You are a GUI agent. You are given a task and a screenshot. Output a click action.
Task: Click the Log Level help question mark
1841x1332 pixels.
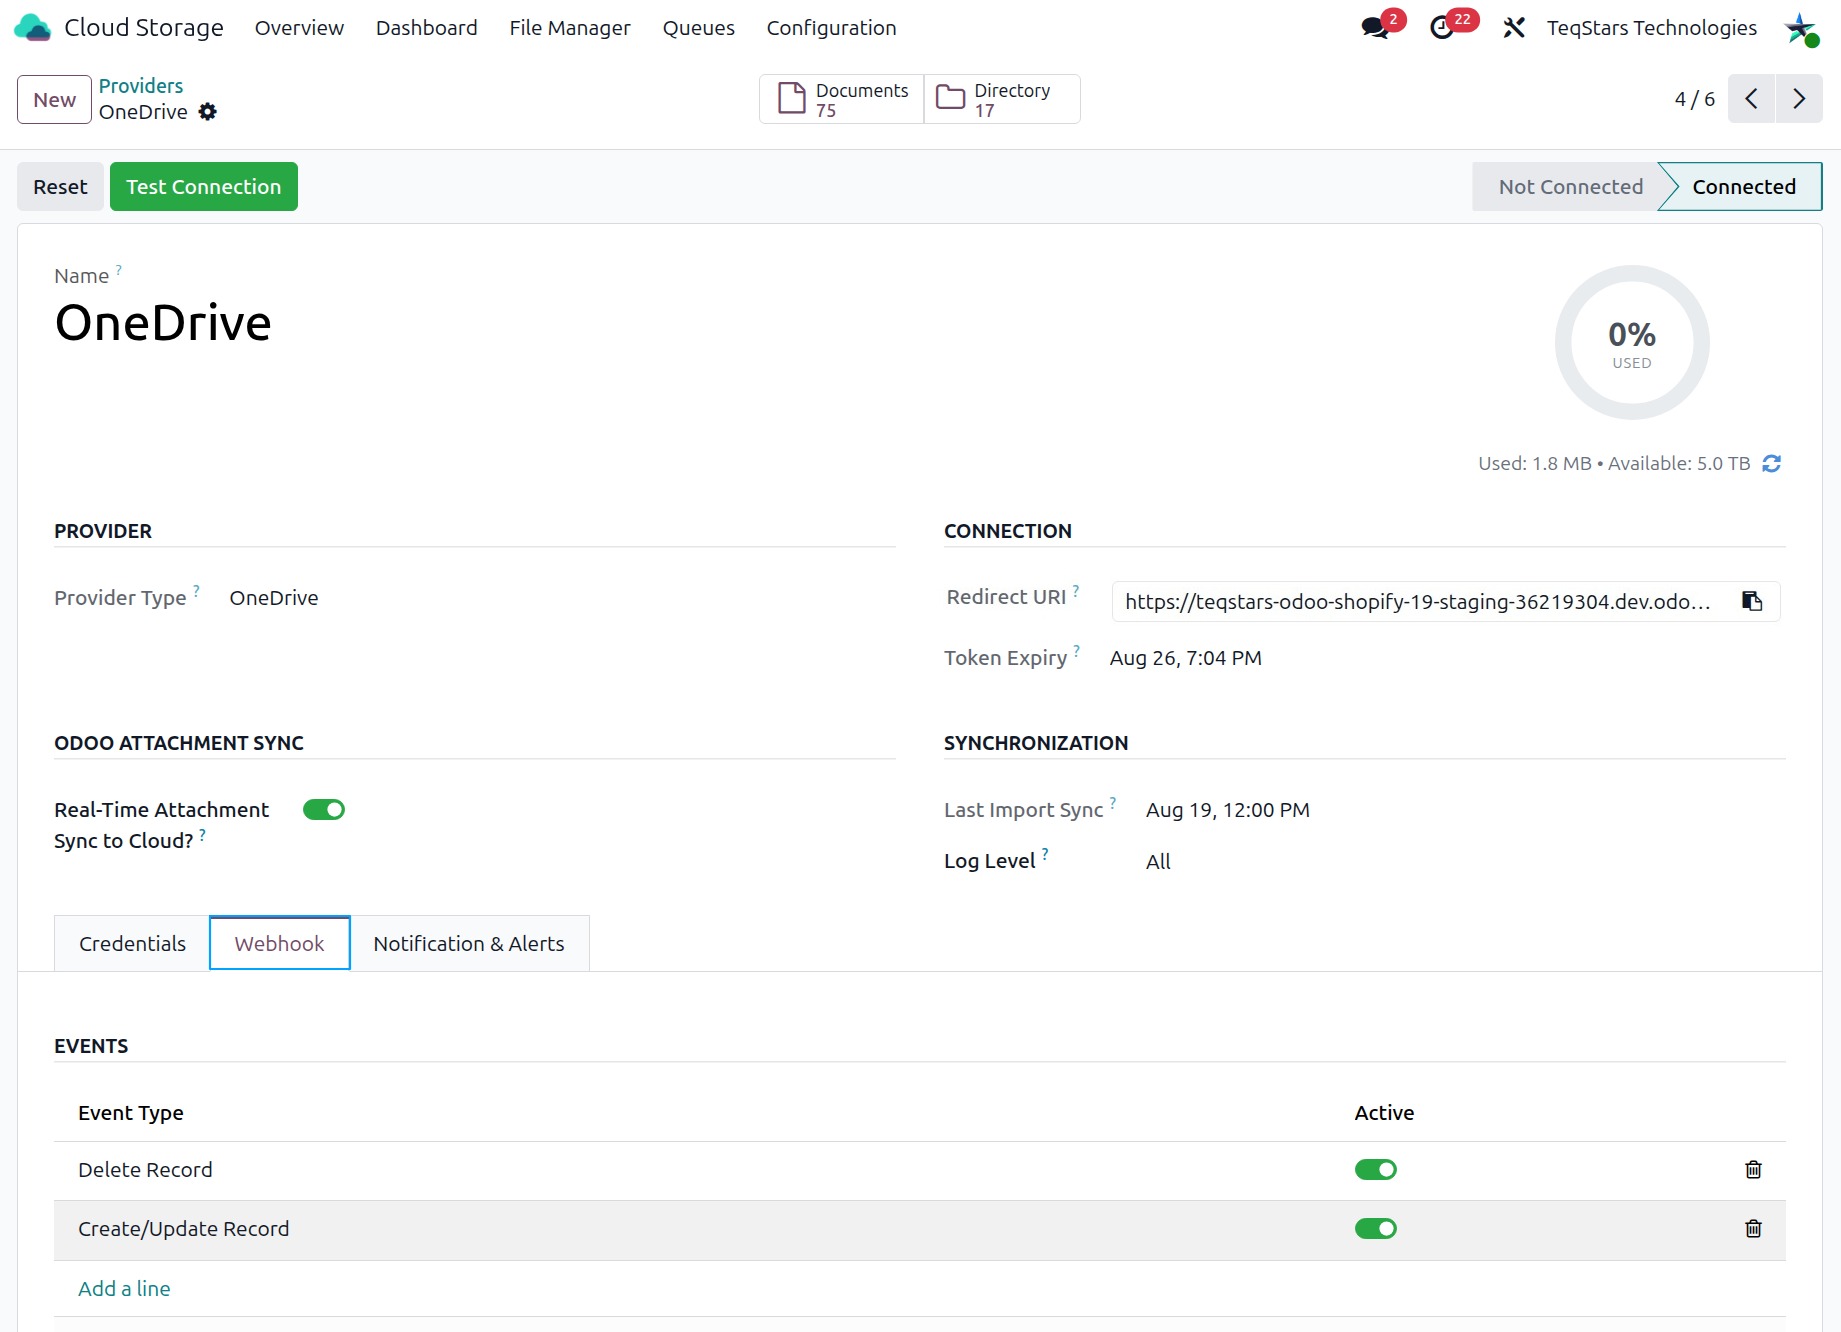coord(1045,853)
